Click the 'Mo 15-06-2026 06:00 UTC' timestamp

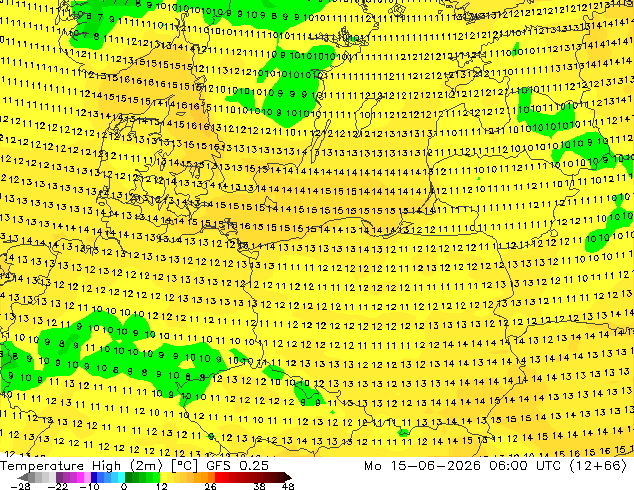pos(464,466)
